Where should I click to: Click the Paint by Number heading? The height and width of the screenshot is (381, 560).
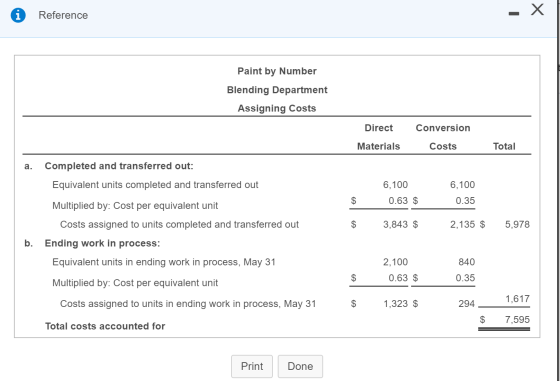277,71
